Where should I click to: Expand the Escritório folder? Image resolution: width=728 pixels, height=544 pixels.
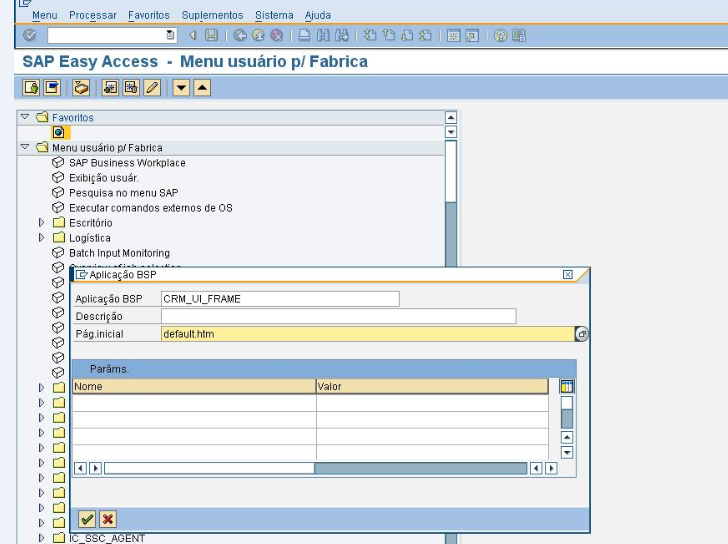[42, 223]
